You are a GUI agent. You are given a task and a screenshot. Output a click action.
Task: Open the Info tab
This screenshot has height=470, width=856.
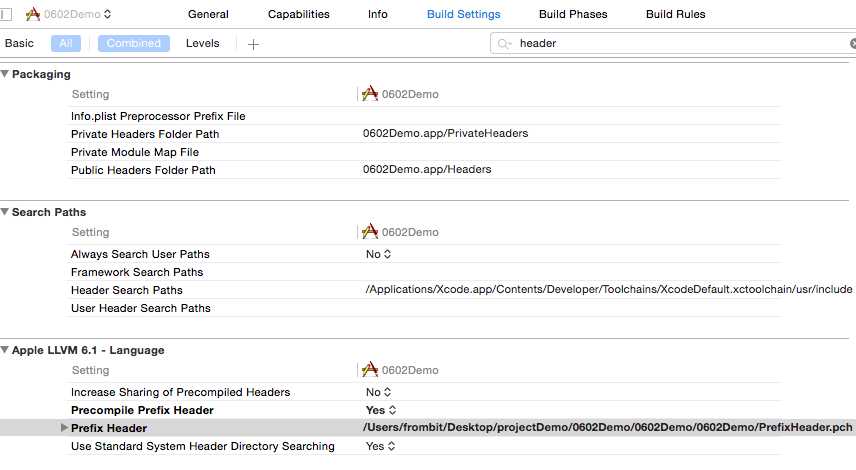click(x=377, y=14)
